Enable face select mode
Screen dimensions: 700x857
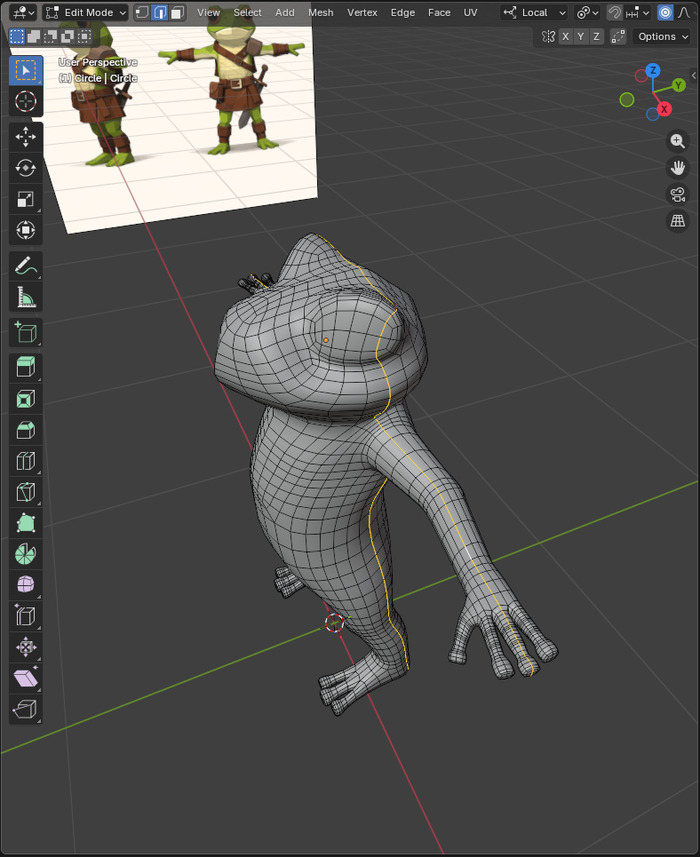tap(177, 13)
